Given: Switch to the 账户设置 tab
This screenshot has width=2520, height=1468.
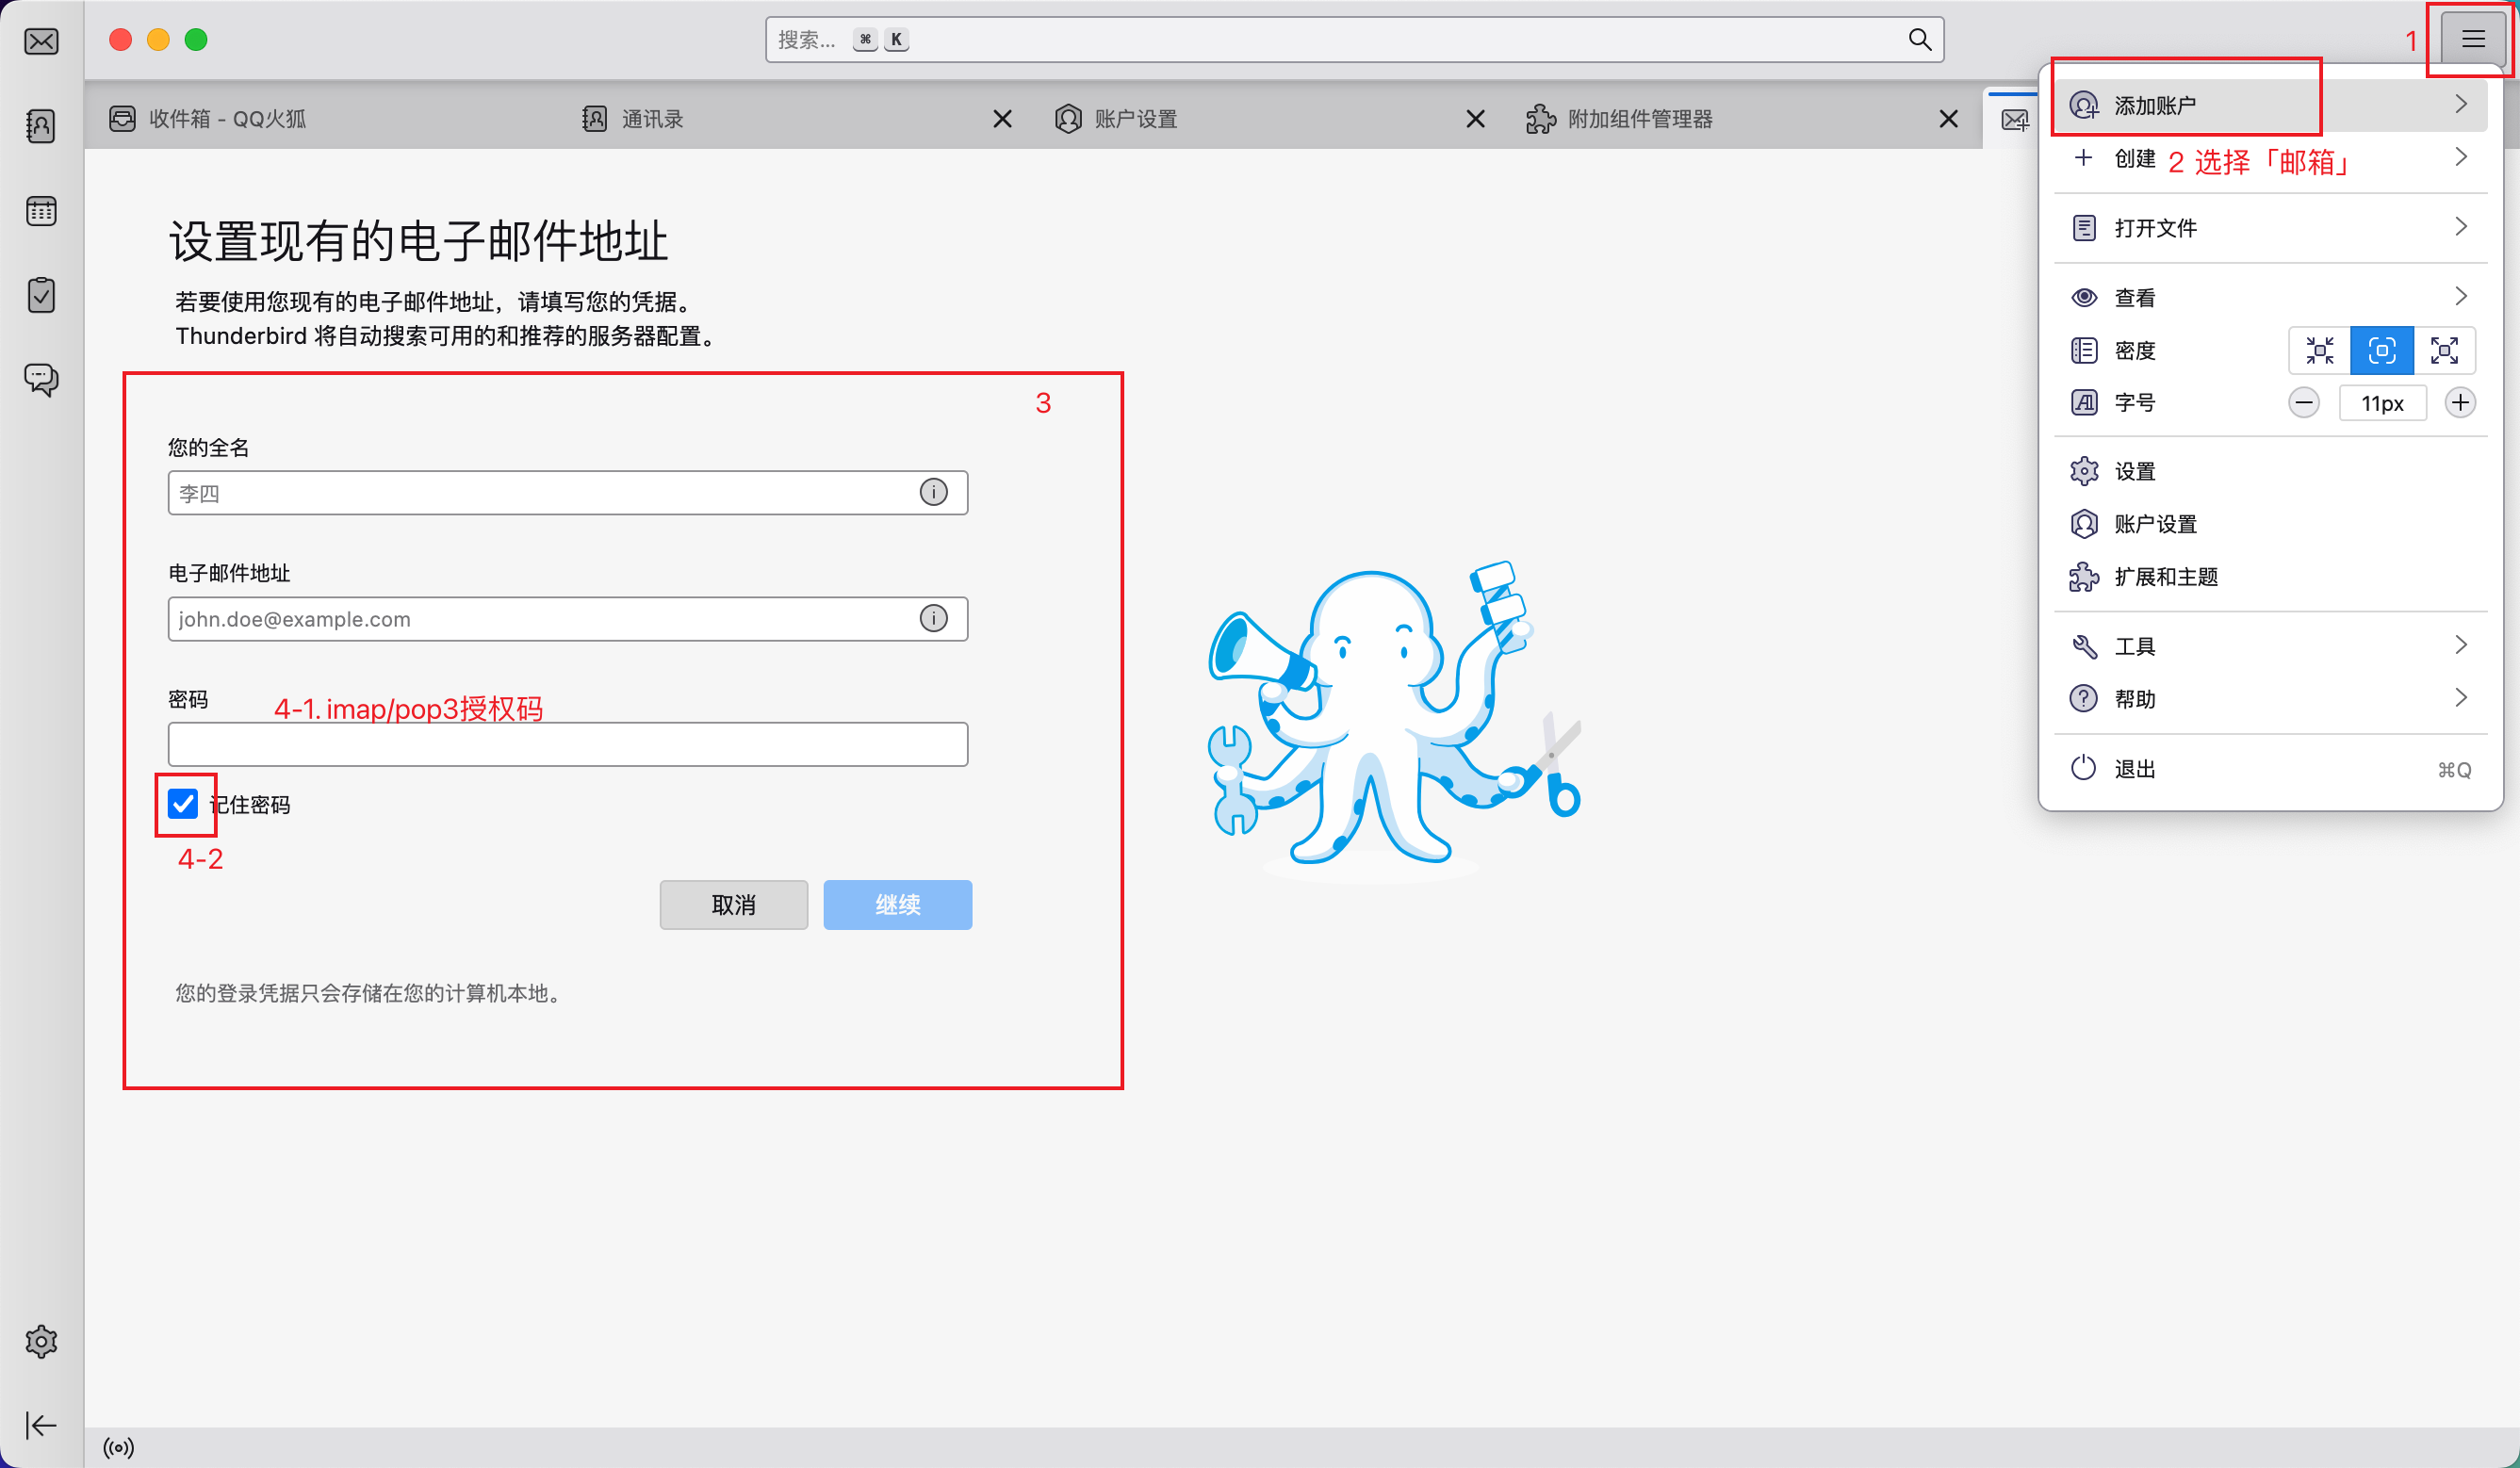Looking at the screenshot, I should [1135, 119].
